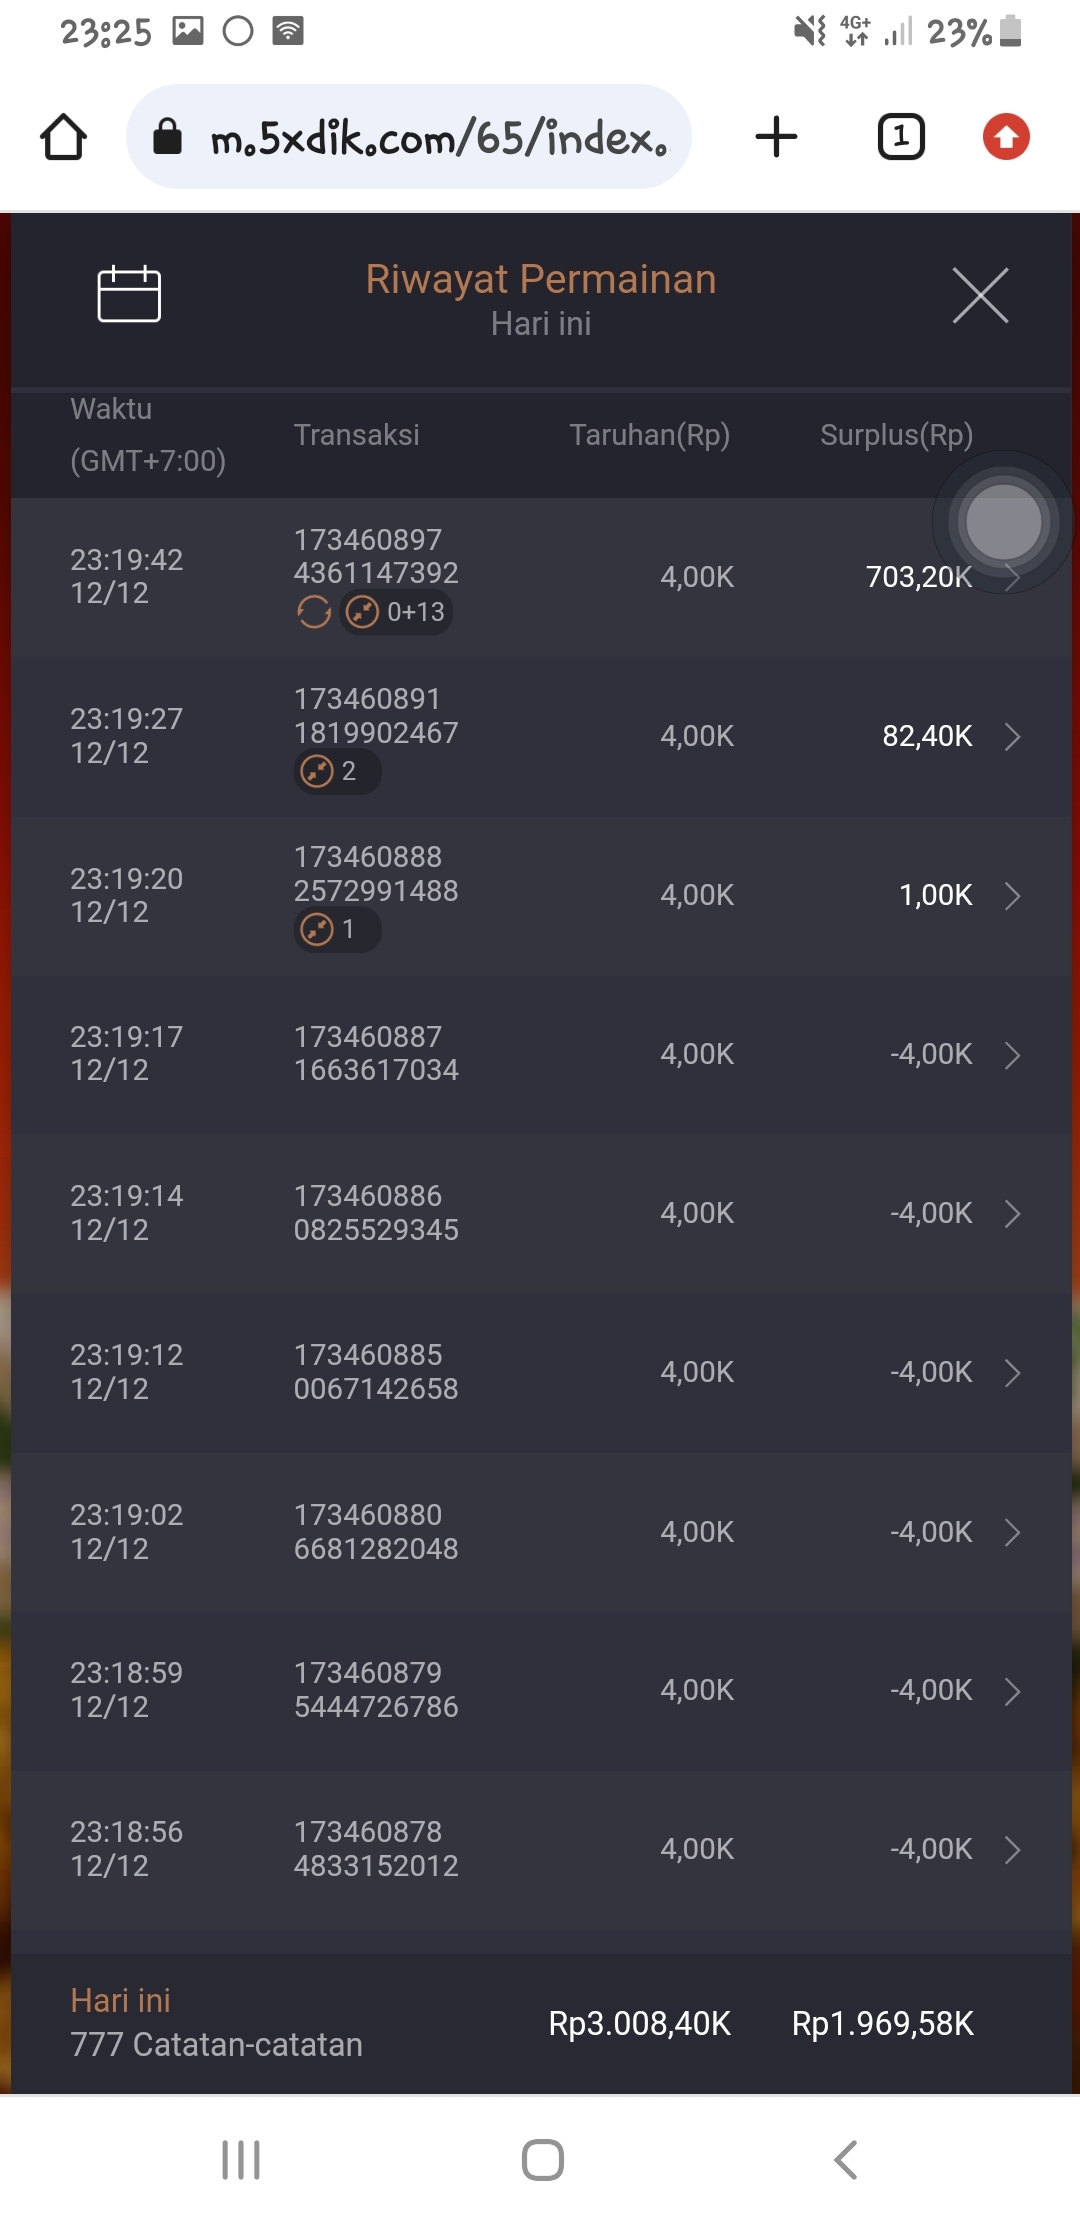Tap the floating gray assistive circle button
This screenshot has height=2220, width=1080.
(x=1003, y=521)
